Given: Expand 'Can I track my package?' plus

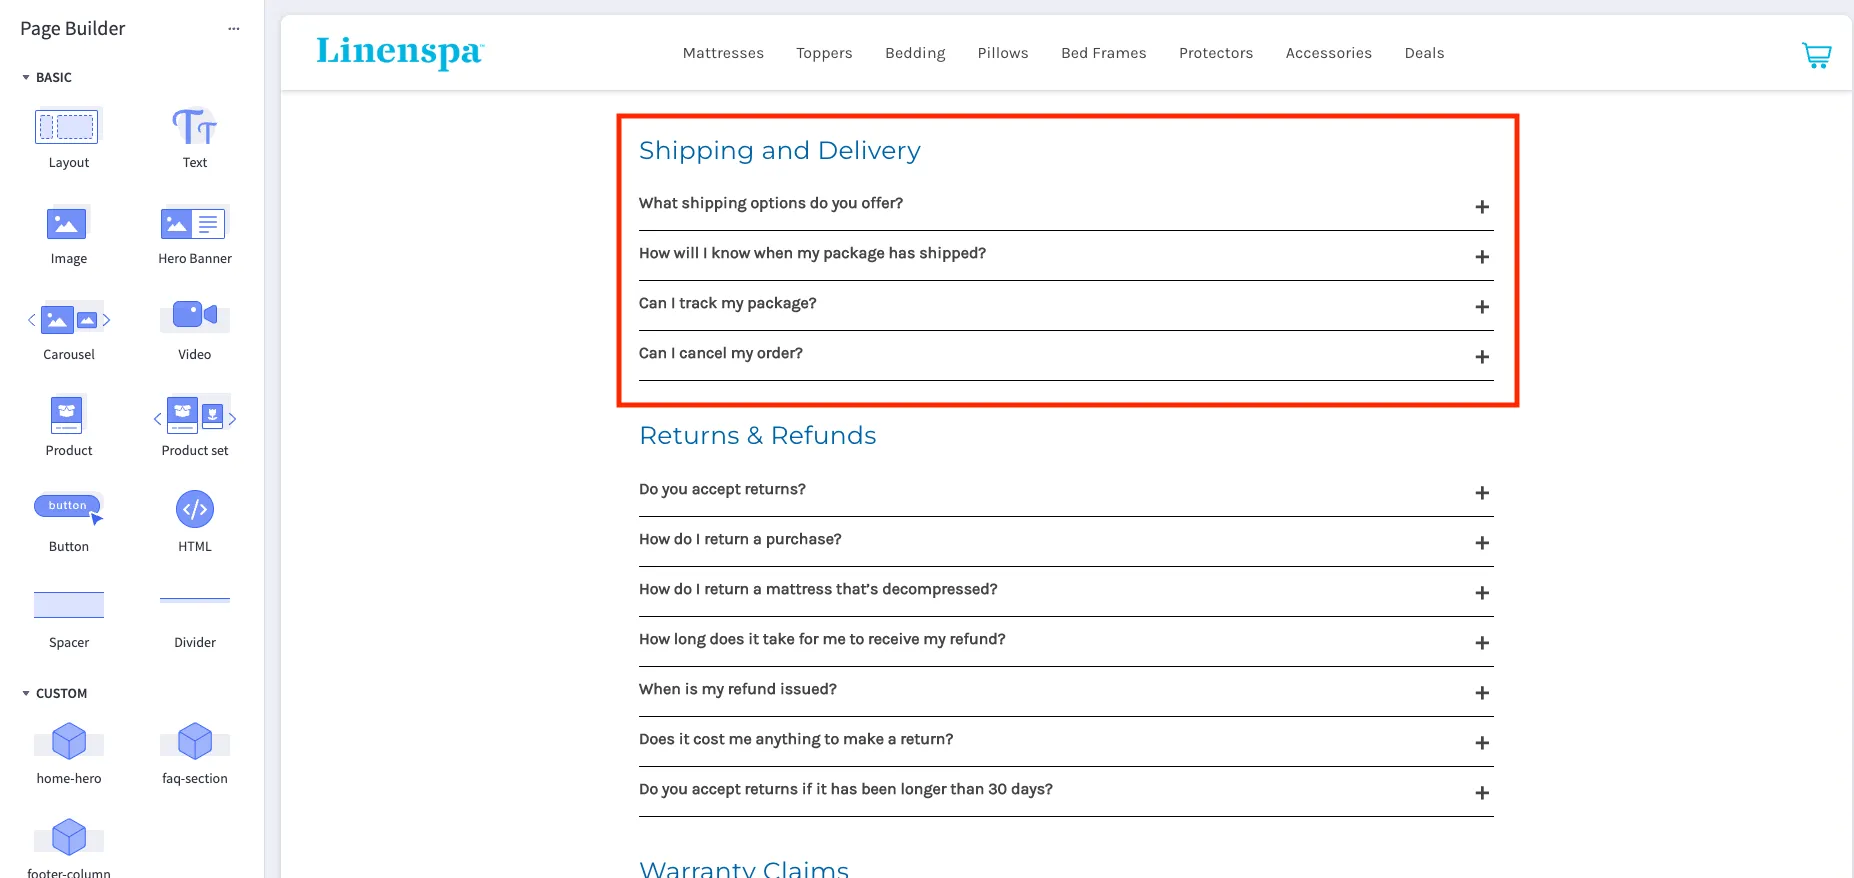Looking at the screenshot, I should (1482, 307).
